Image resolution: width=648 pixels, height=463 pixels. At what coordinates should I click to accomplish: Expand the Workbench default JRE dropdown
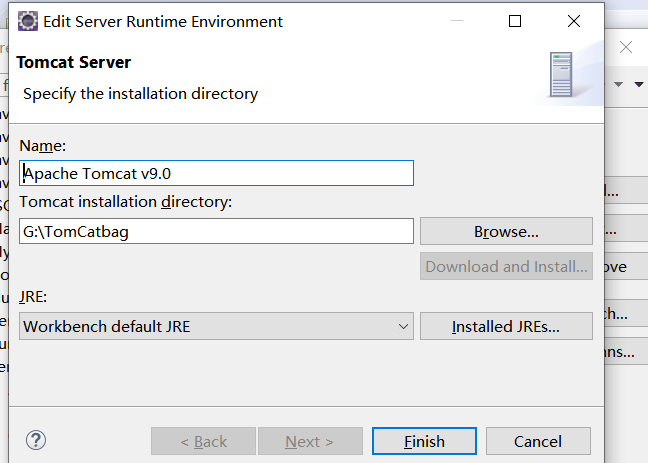point(216,326)
